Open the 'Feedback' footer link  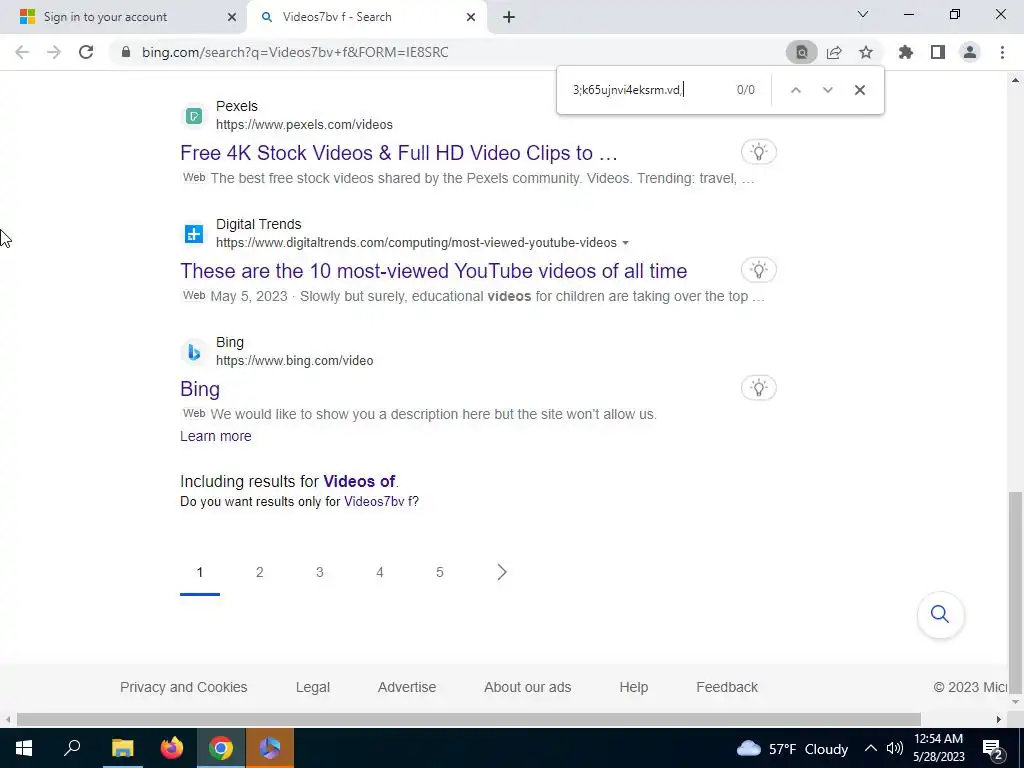click(x=727, y=687)
